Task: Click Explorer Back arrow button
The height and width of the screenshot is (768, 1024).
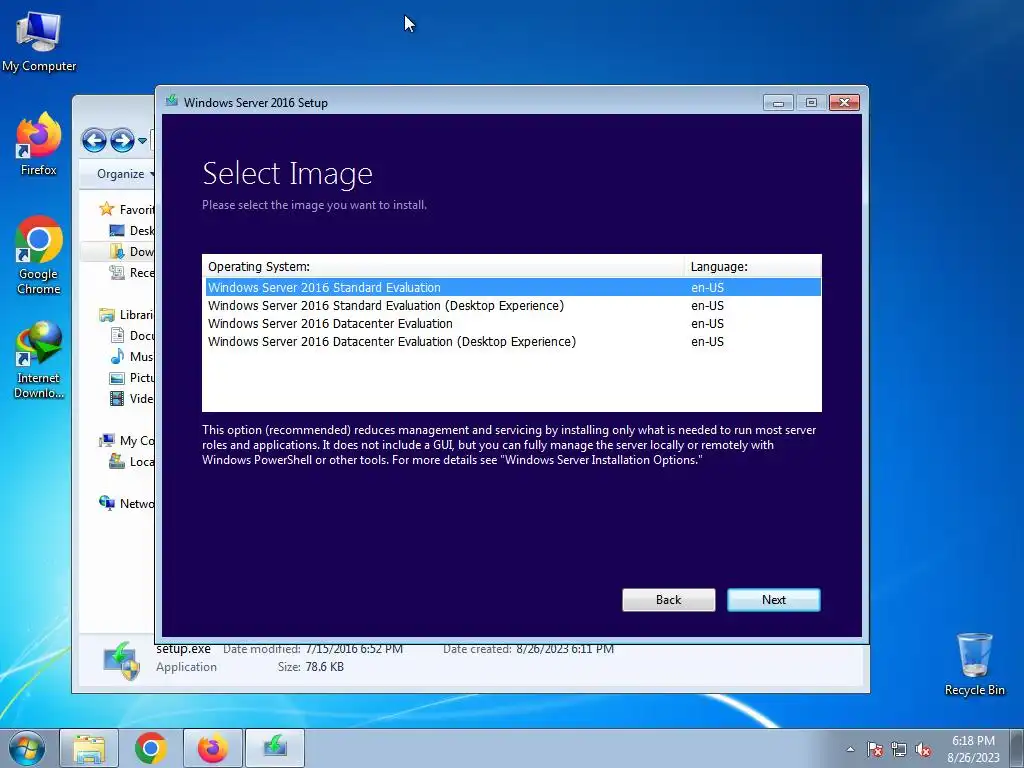Action: (x=94, y=140)
